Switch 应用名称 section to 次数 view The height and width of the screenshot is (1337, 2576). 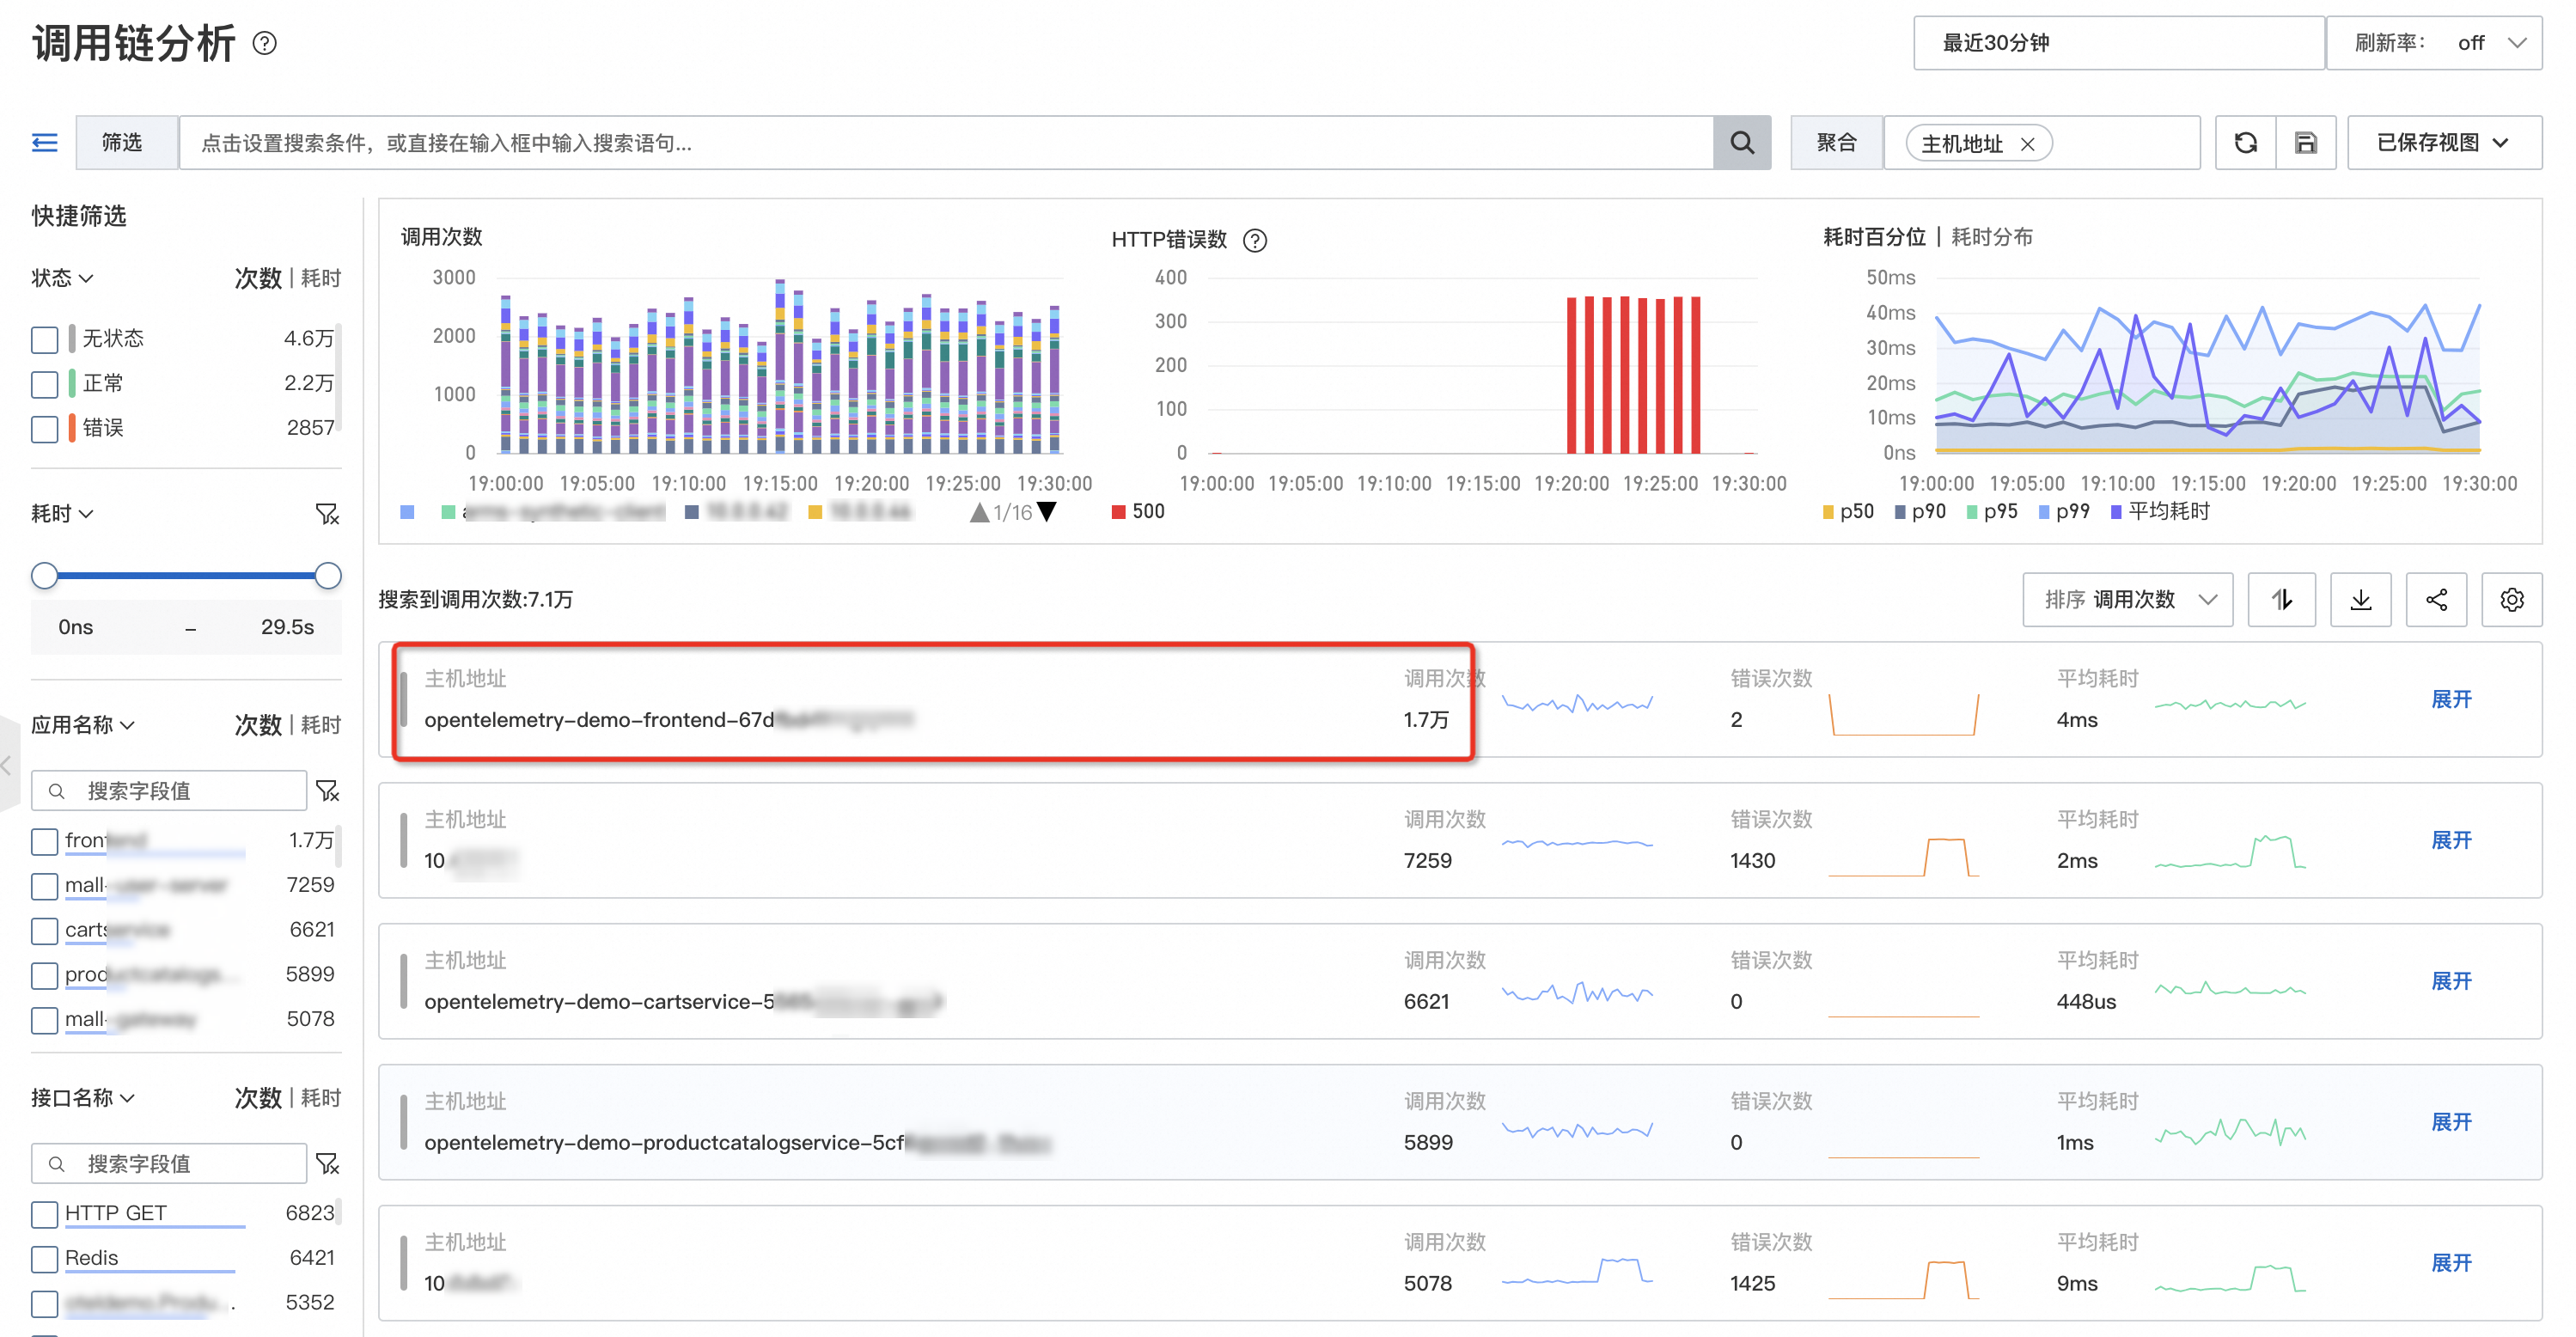(258, 725)
